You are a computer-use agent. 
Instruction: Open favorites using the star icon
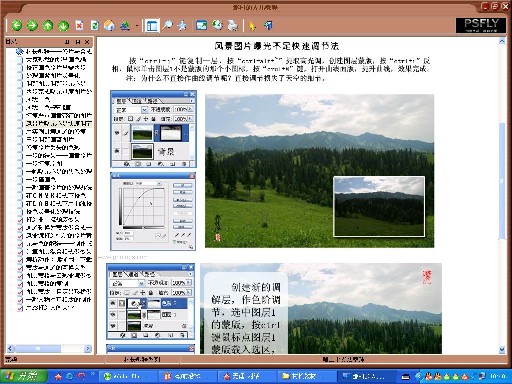pyautogui.click(x=182, y=25)
